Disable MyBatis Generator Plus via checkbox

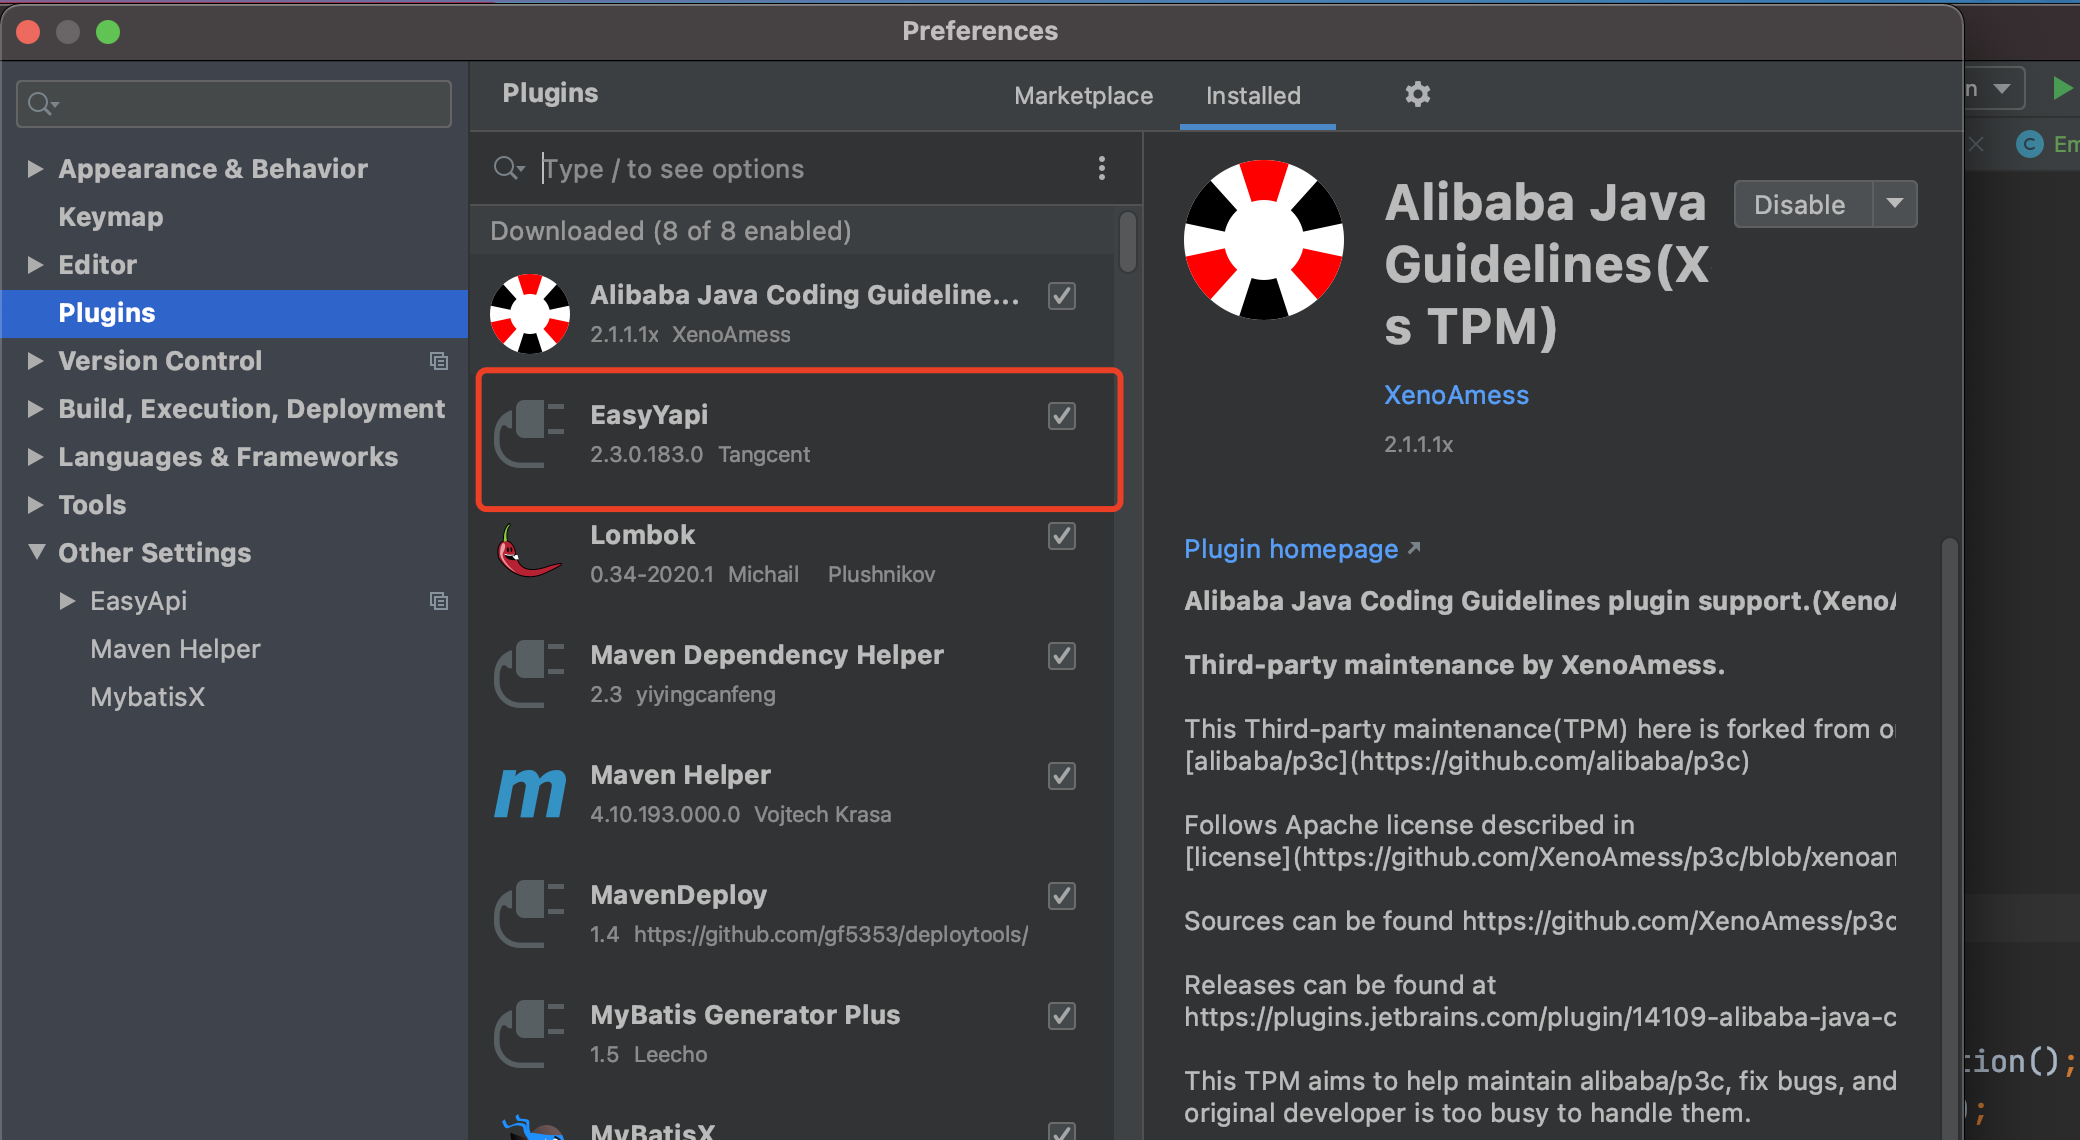(x=1061, y=1016)
